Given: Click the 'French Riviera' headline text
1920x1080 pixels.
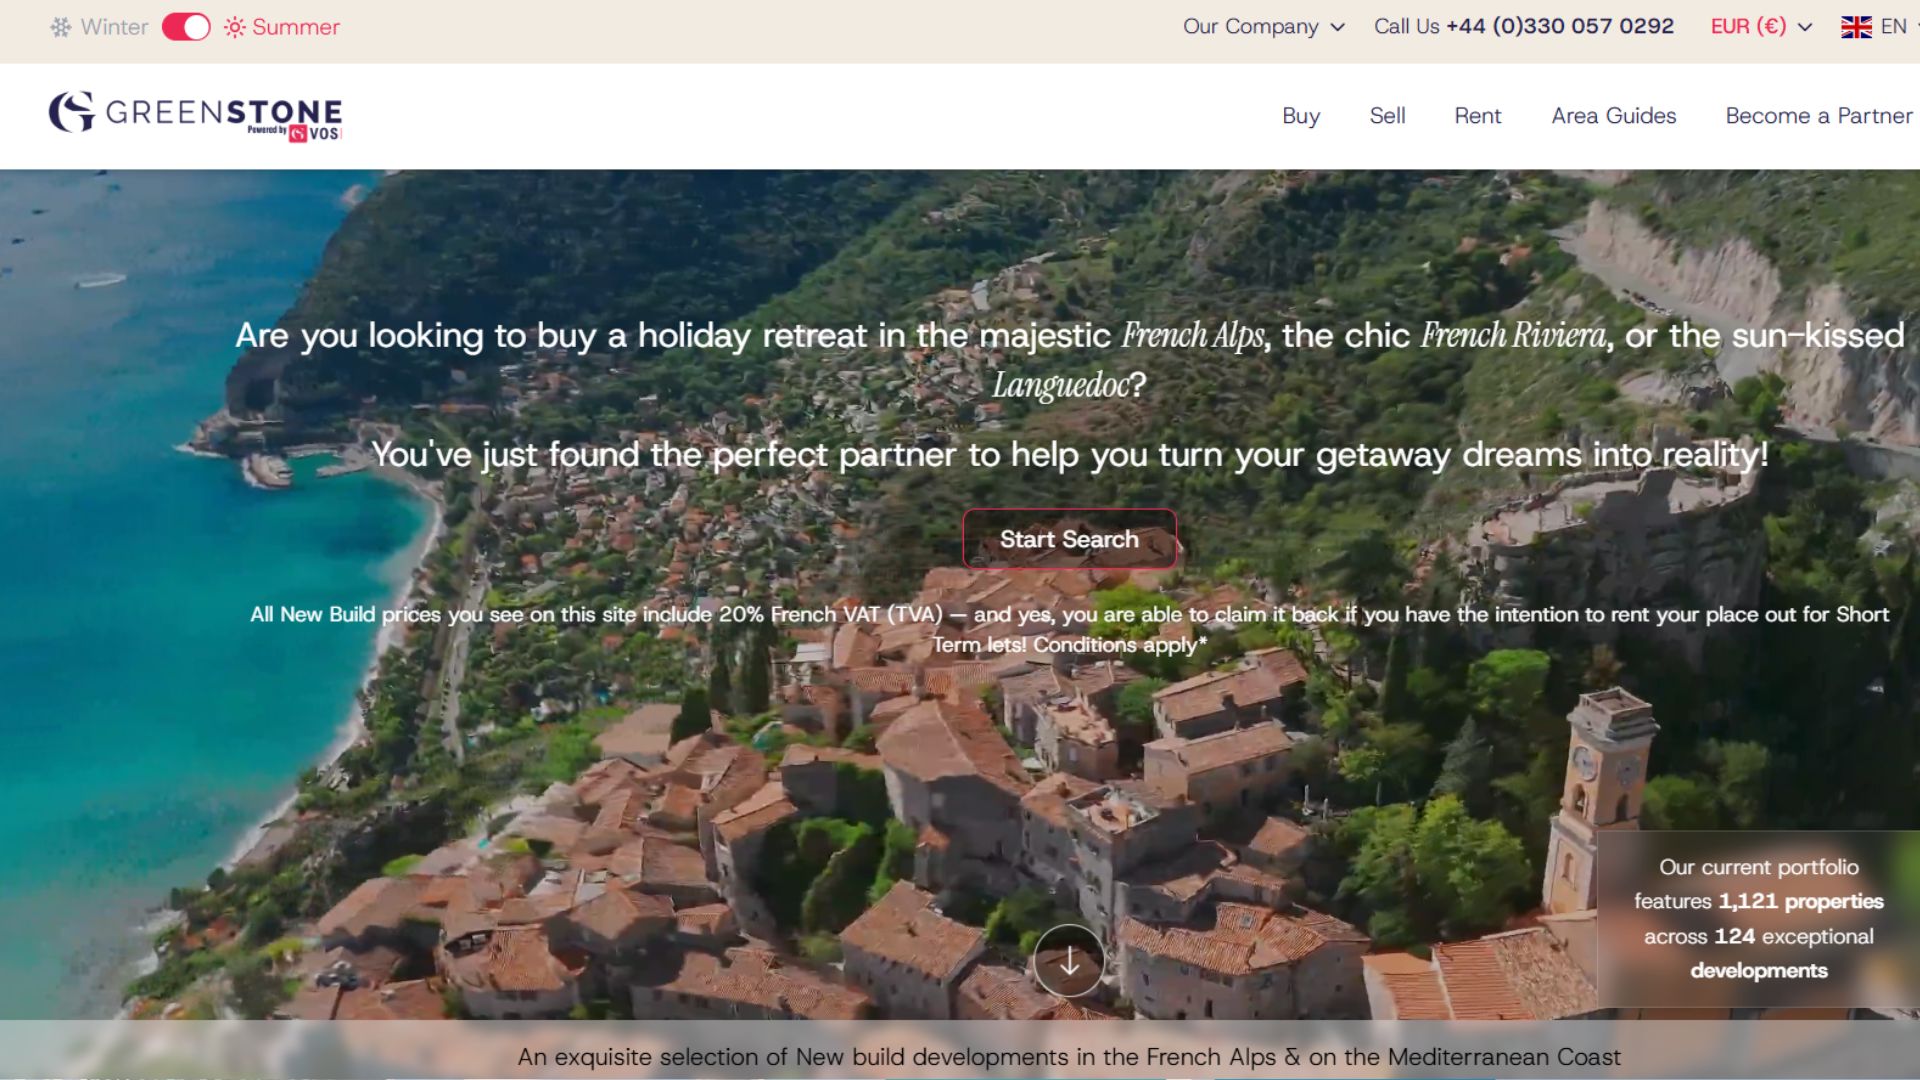Looking at the screenshot, I should point(1514,336).
